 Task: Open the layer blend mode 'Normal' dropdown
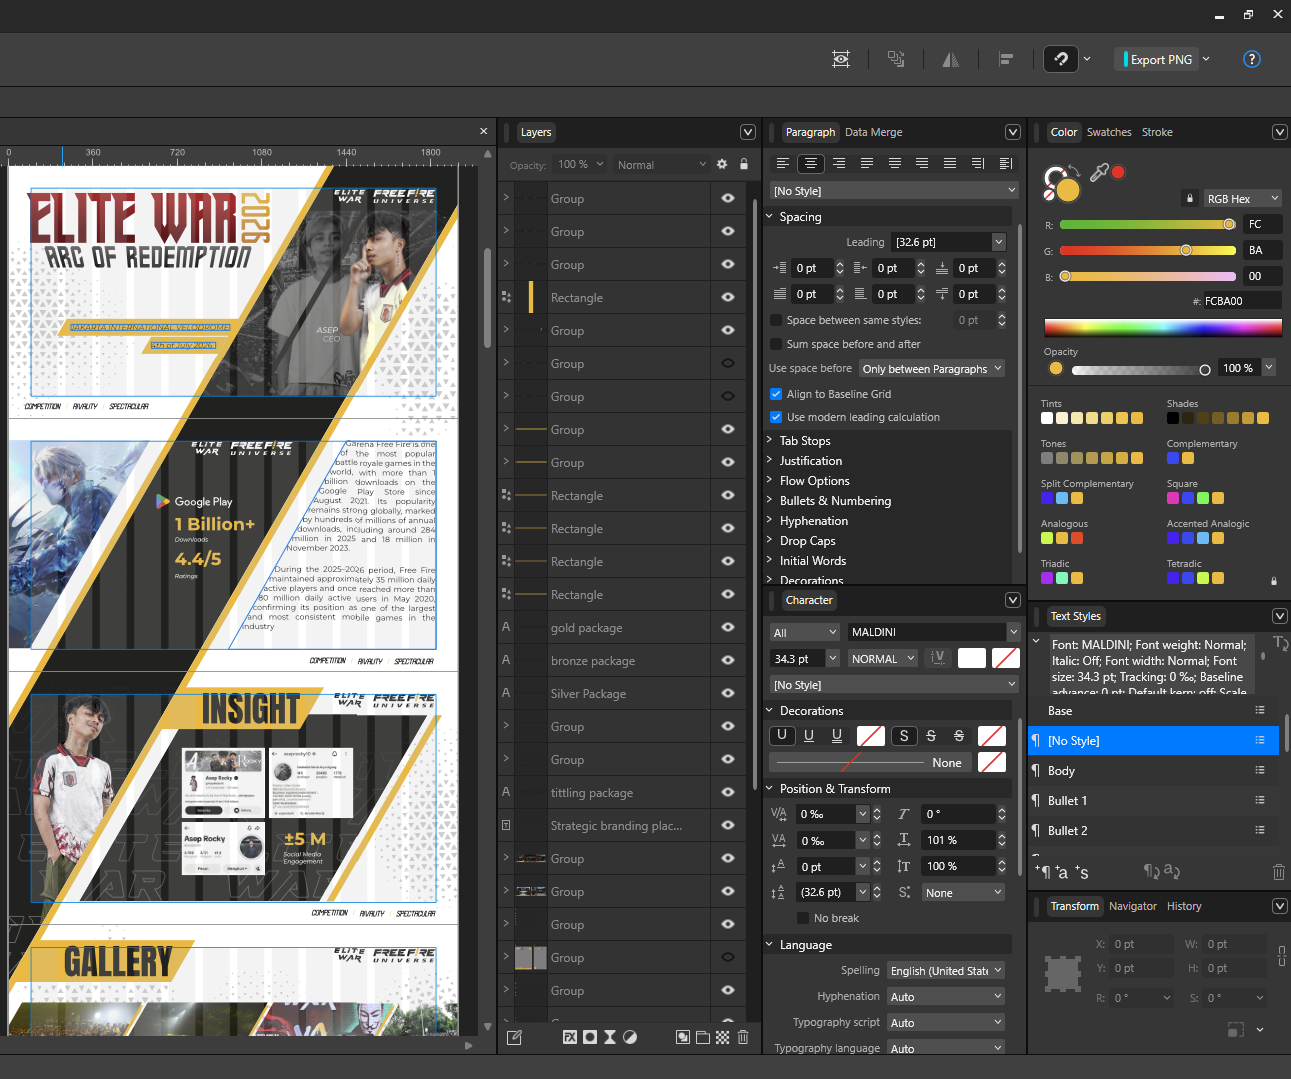[661, 164]
